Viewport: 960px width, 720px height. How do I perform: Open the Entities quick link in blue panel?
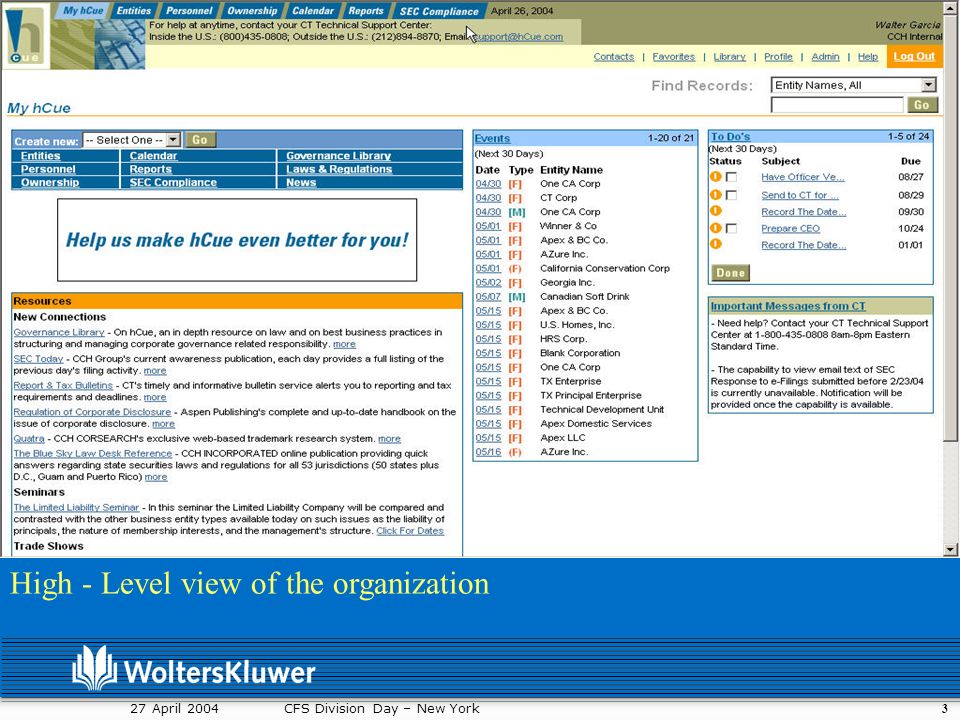click(x=40, y=156)
